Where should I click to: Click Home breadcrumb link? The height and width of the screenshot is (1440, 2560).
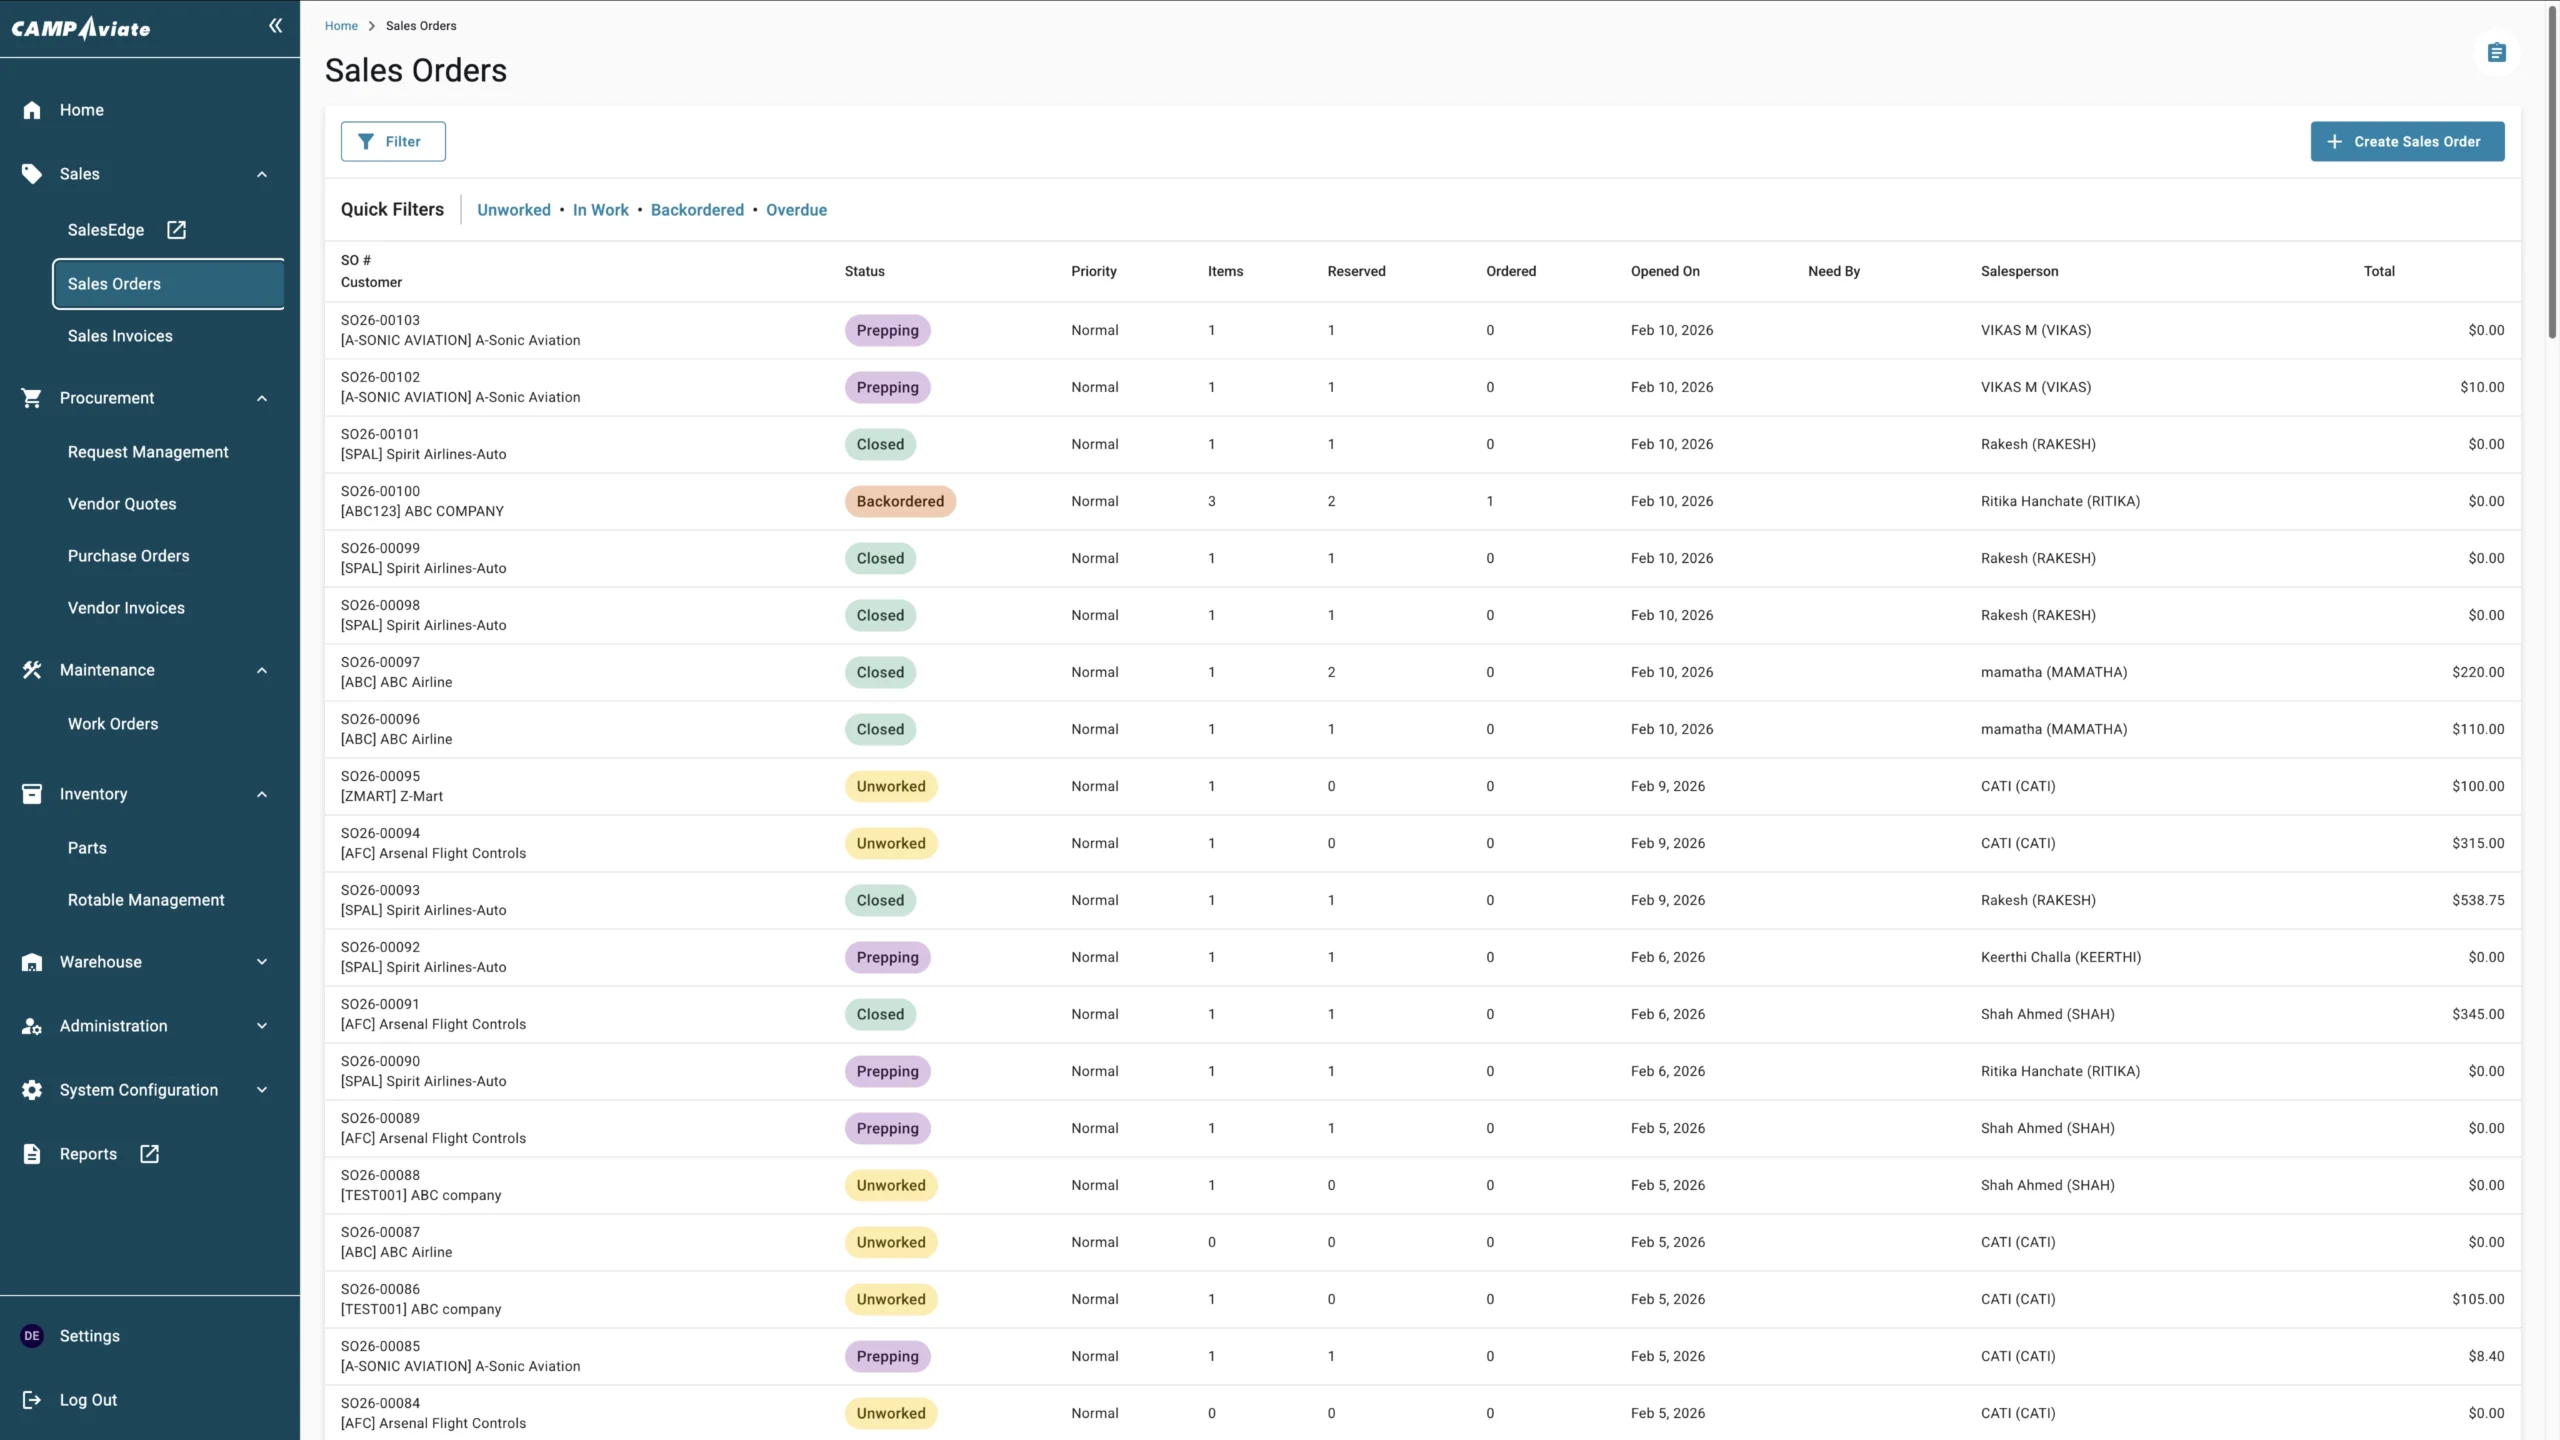pos(341,26)
